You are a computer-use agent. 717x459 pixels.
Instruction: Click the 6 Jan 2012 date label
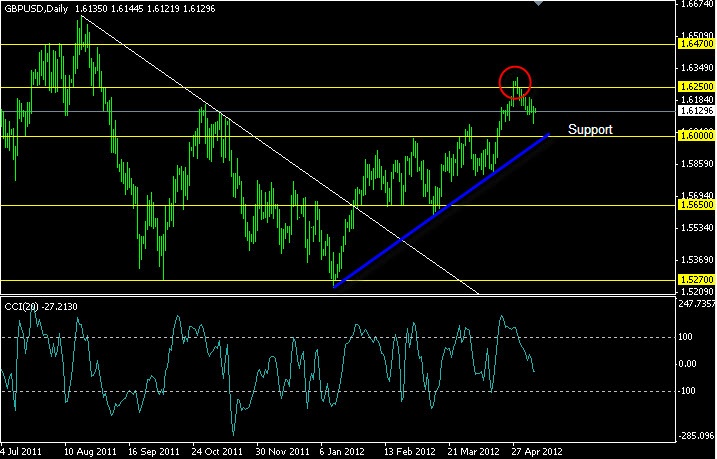click(342, 451)
